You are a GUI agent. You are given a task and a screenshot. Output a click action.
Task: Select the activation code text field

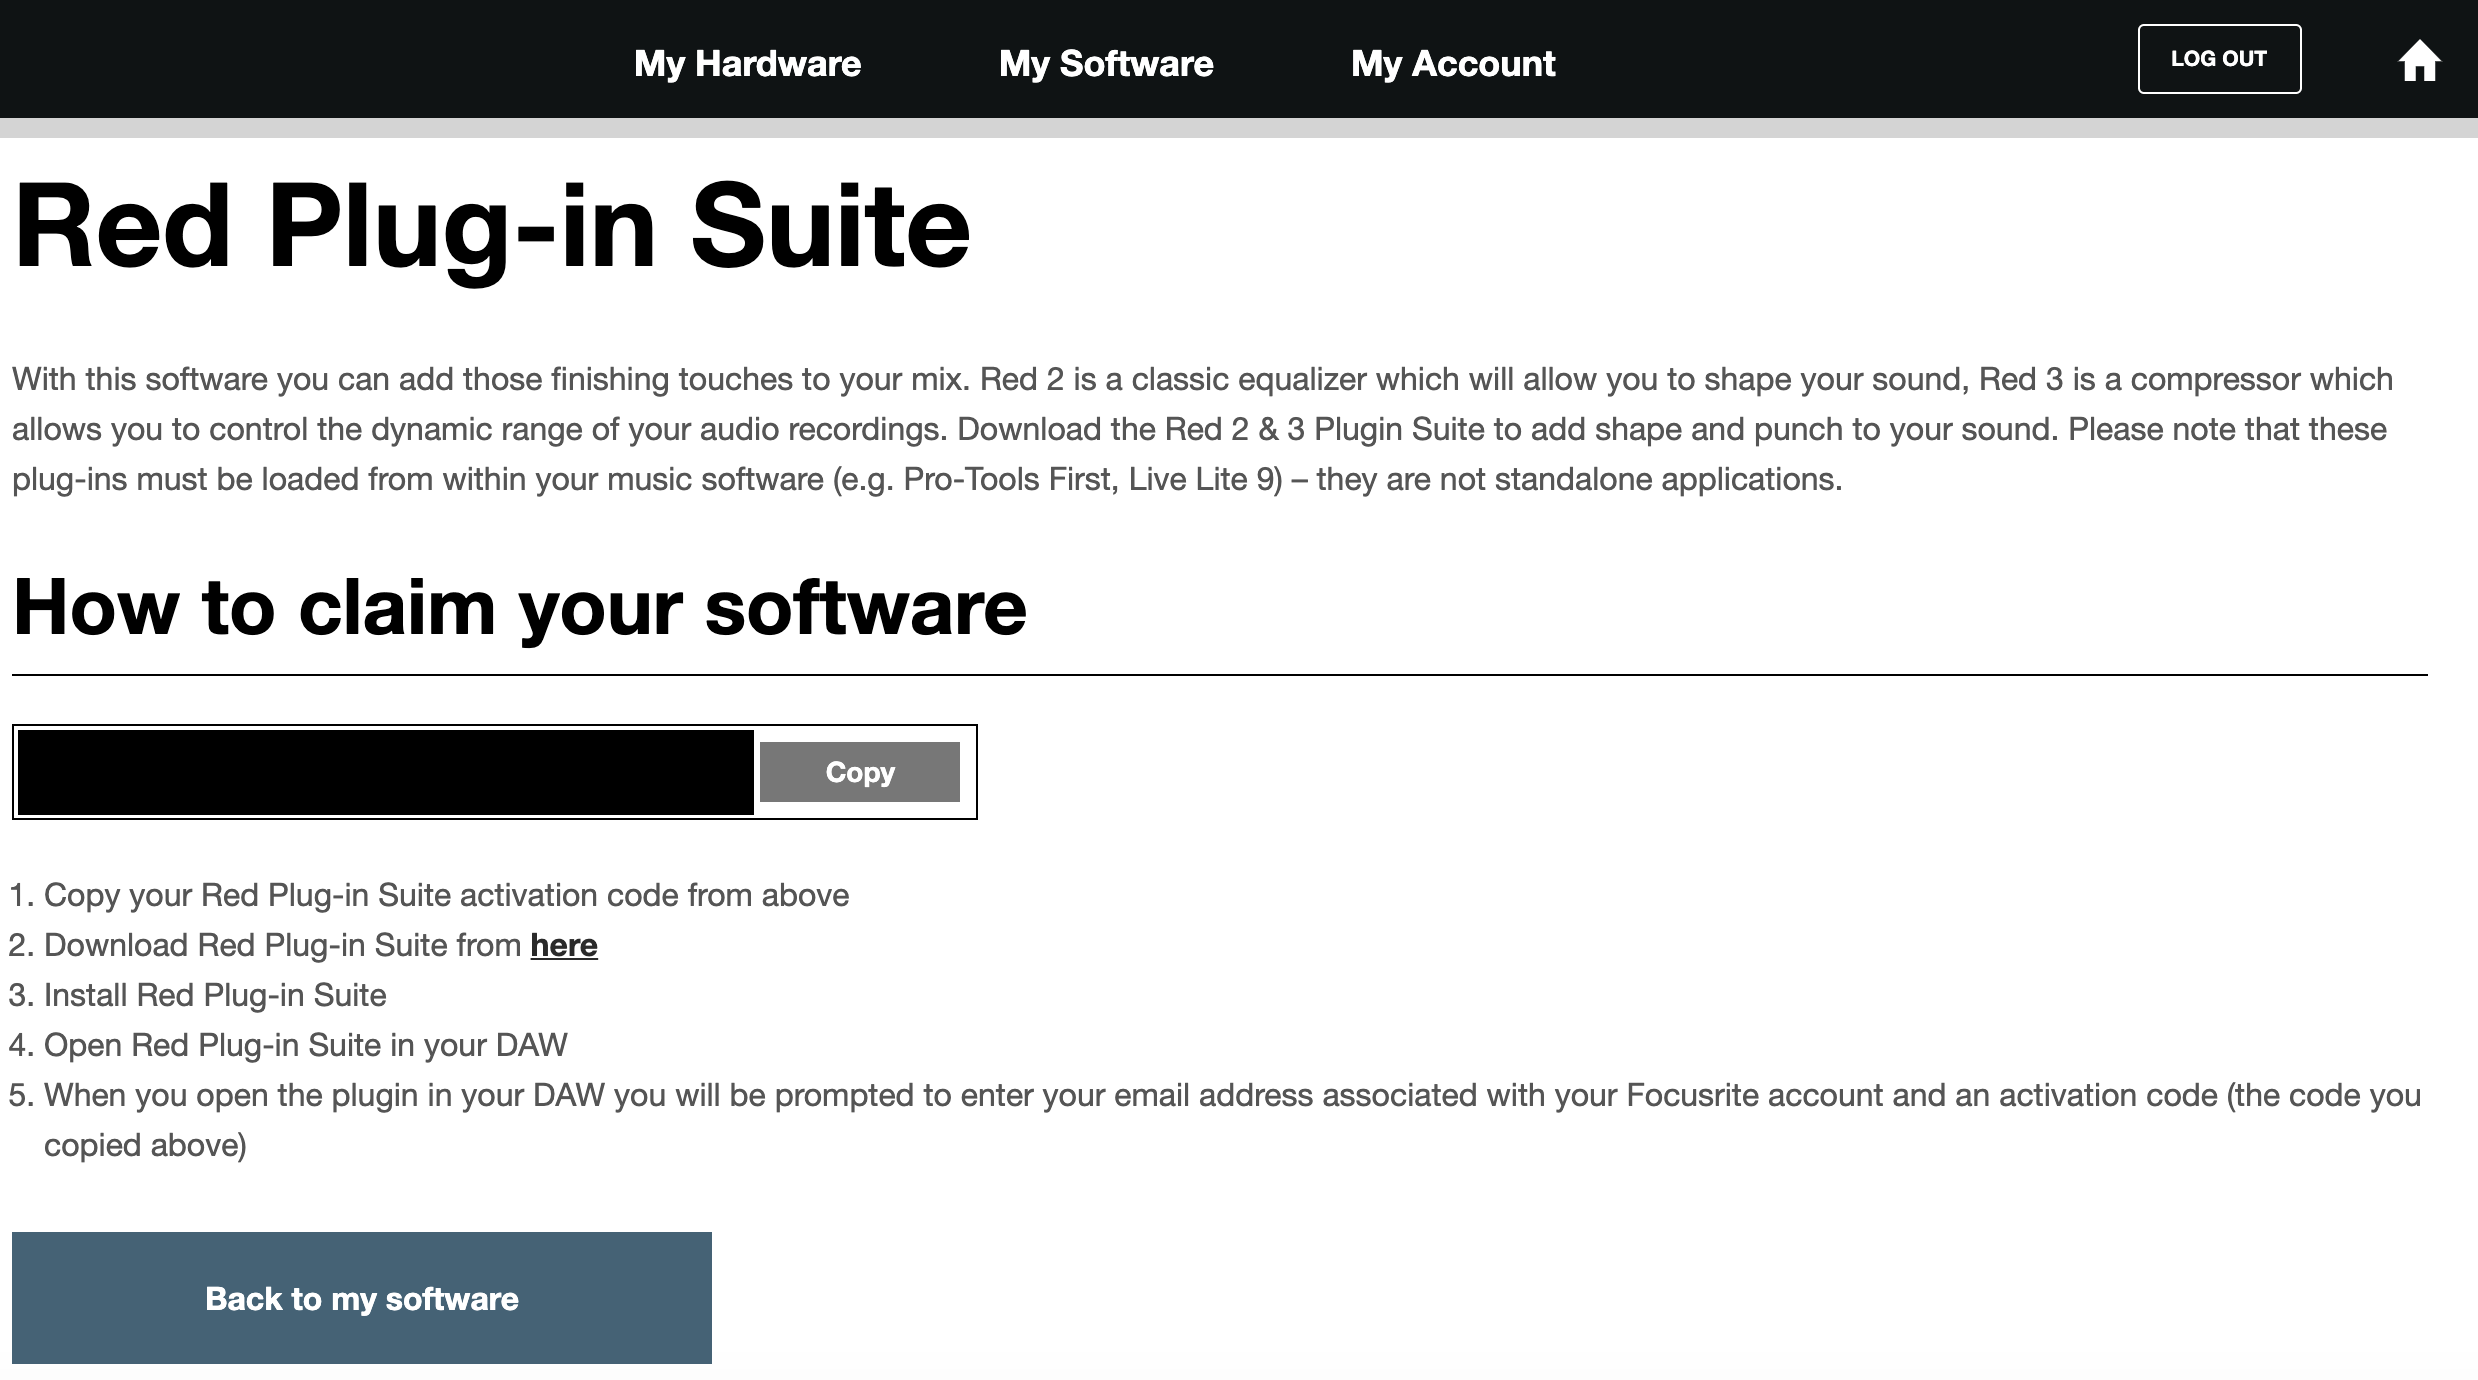(x=383, y=771)
